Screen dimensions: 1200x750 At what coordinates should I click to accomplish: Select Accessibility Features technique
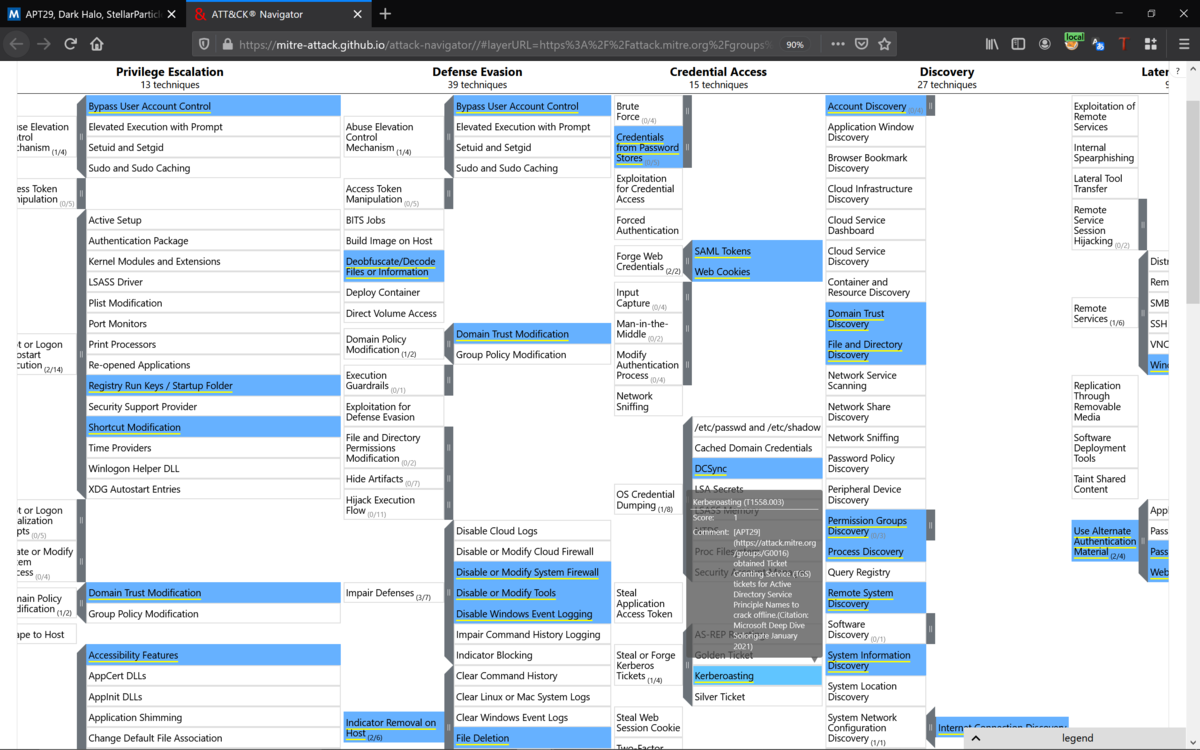tap(213, 655)
